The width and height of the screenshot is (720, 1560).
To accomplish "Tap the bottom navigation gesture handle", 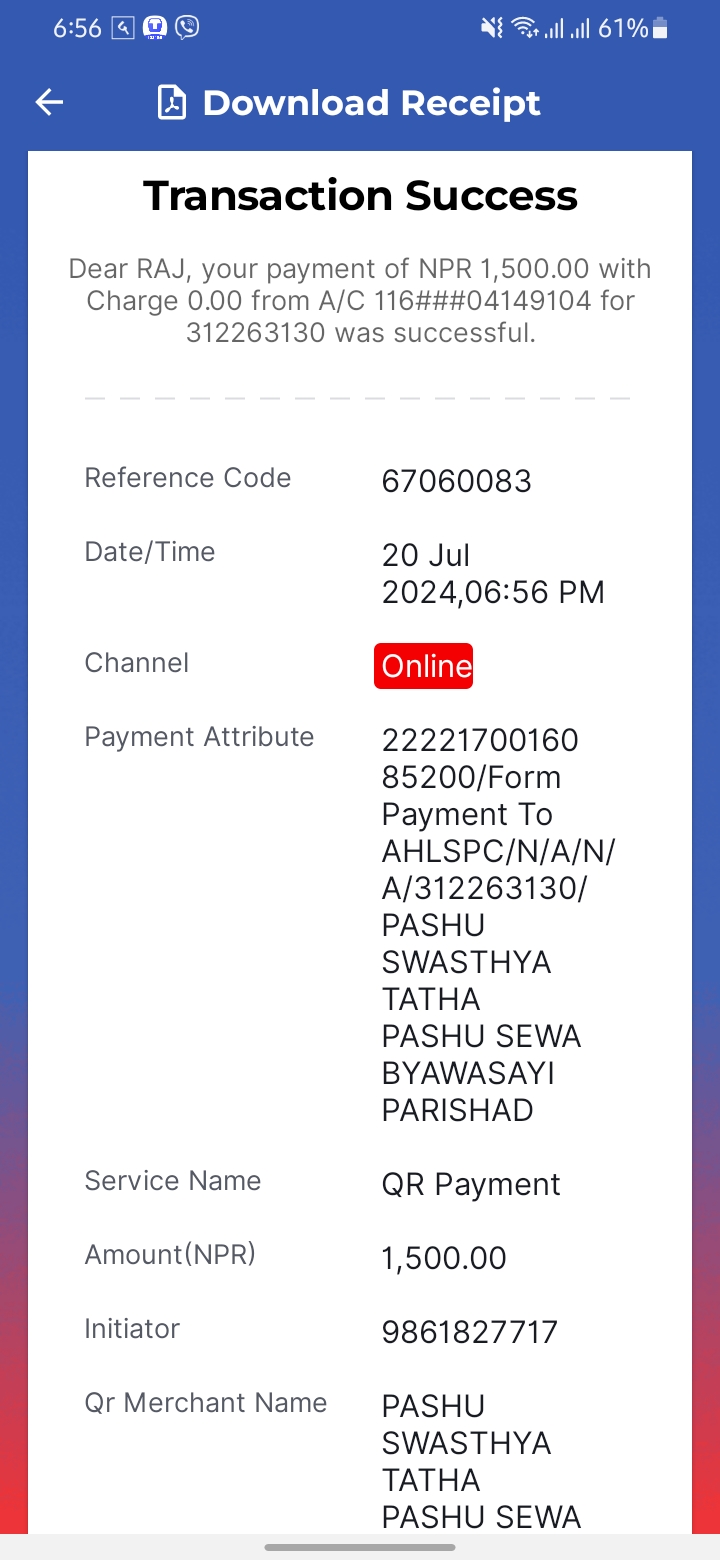I will pos(360,1547).
